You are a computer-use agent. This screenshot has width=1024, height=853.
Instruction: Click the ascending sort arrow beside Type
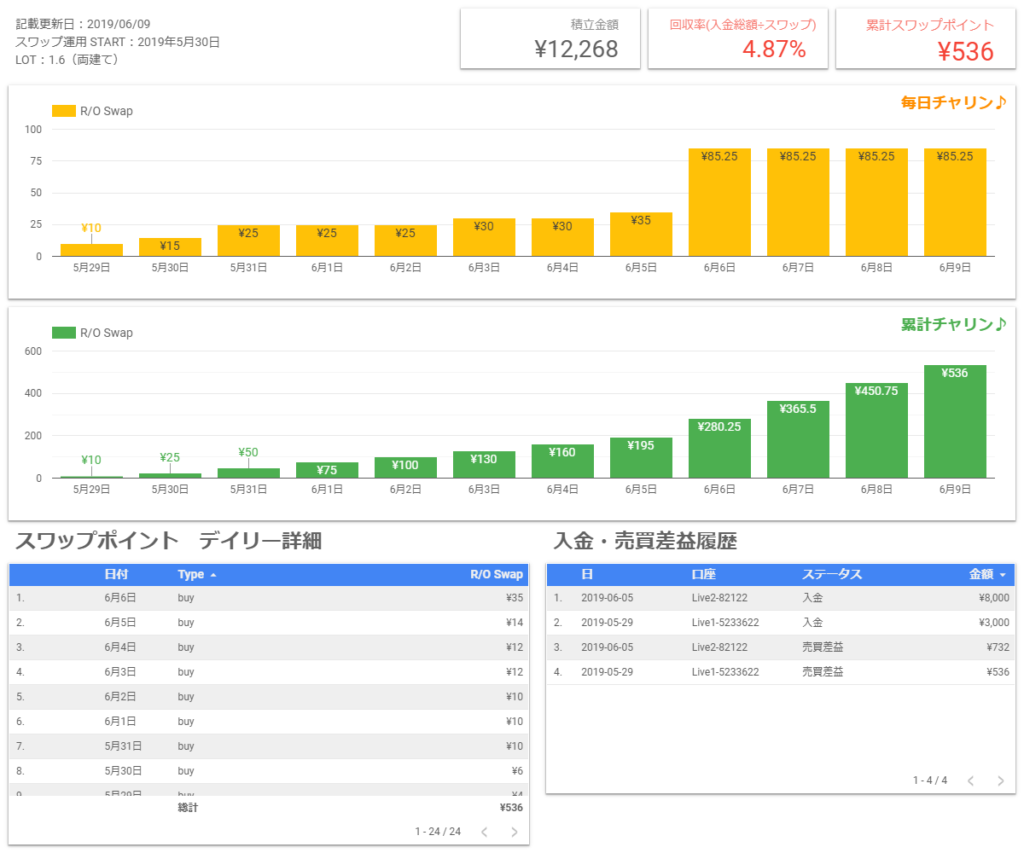pyautogui.click(x=213, y=575)
